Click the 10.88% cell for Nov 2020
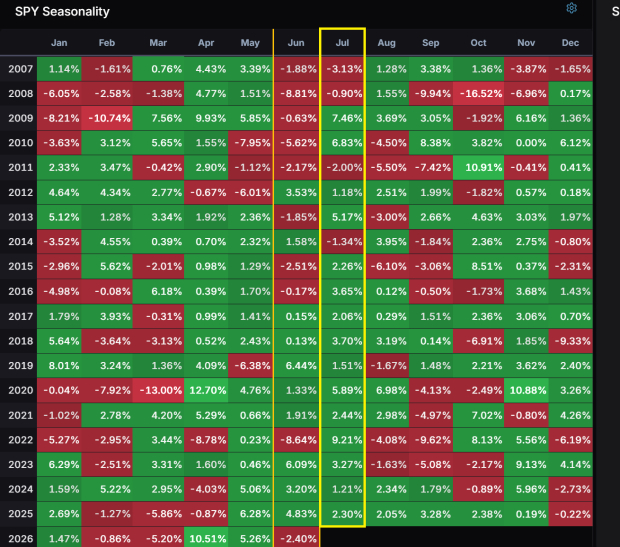The image size is (620, 547). coord(526,390)
